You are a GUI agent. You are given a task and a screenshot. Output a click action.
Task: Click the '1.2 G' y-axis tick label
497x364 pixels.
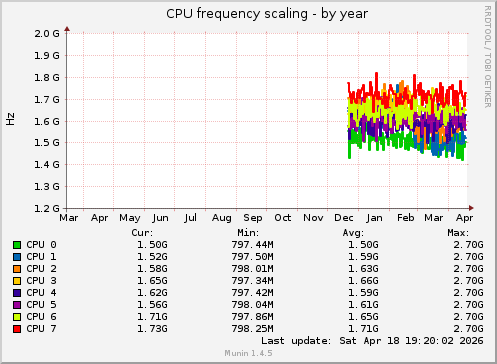coord(47,209)
